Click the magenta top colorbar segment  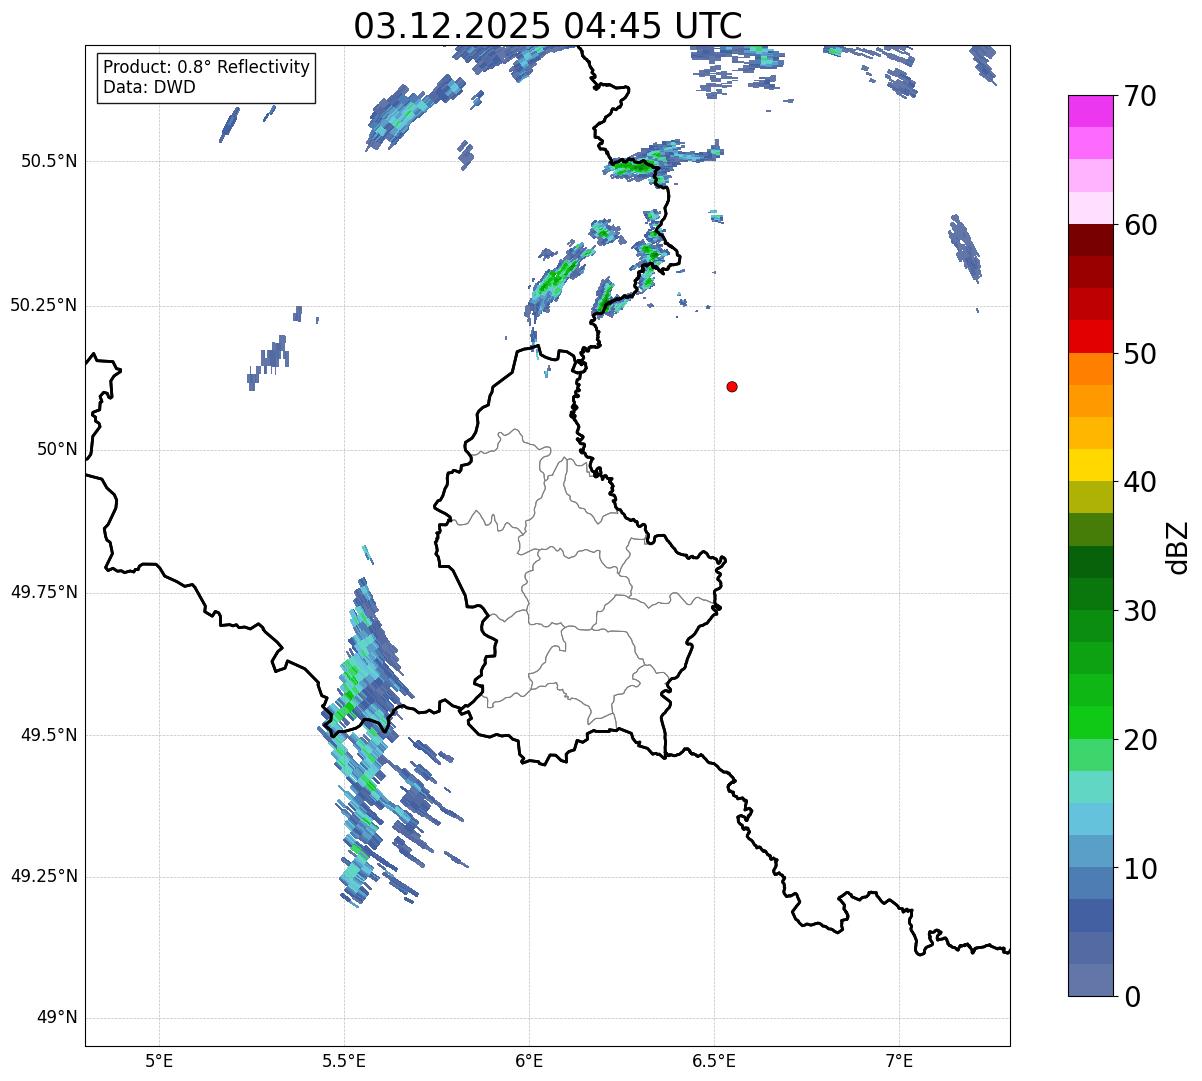1091,111
